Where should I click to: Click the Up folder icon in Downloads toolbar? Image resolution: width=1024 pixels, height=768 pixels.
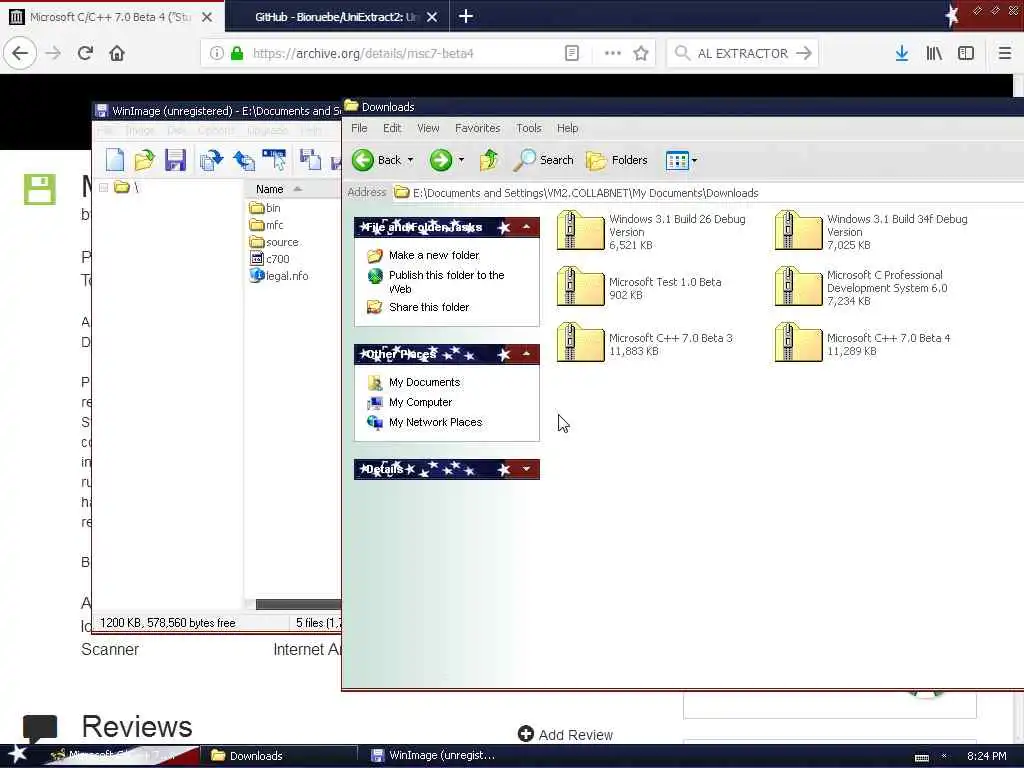pos(488,160)
